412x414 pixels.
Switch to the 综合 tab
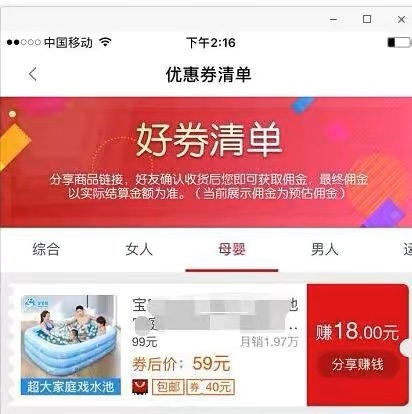tap(46, 249)
